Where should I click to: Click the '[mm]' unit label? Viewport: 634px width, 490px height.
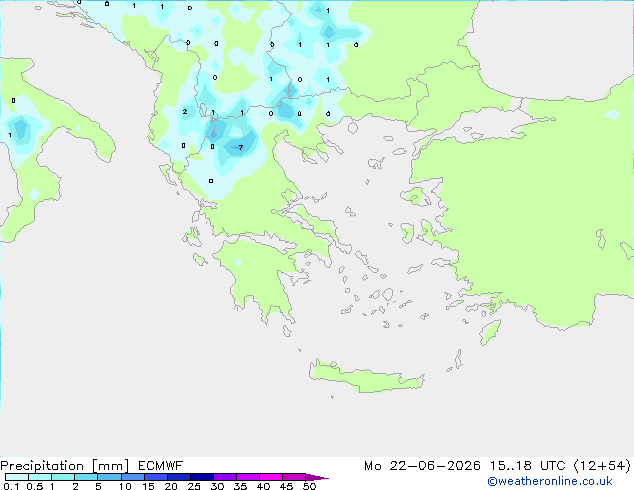[x=110, y=466]
